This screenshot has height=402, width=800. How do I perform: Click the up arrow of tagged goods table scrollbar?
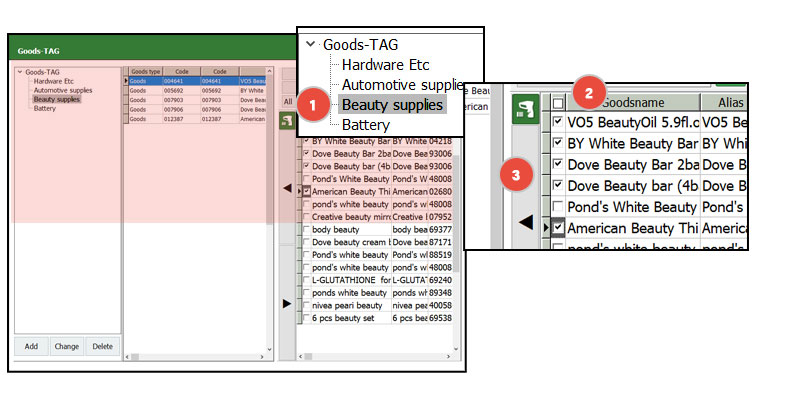(270, 71)
